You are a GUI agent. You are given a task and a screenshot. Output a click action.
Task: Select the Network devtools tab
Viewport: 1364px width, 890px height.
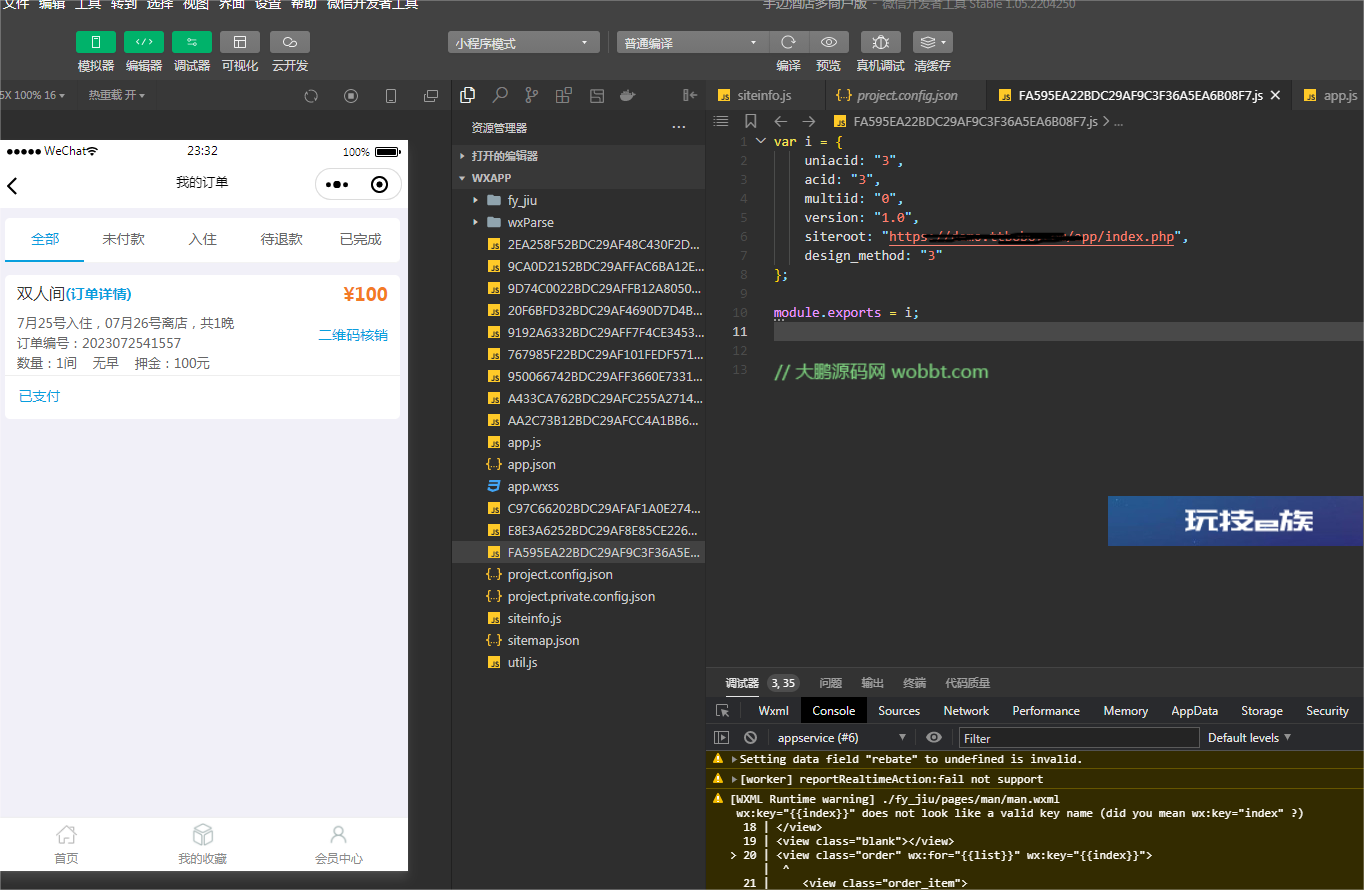coord(966,711)
